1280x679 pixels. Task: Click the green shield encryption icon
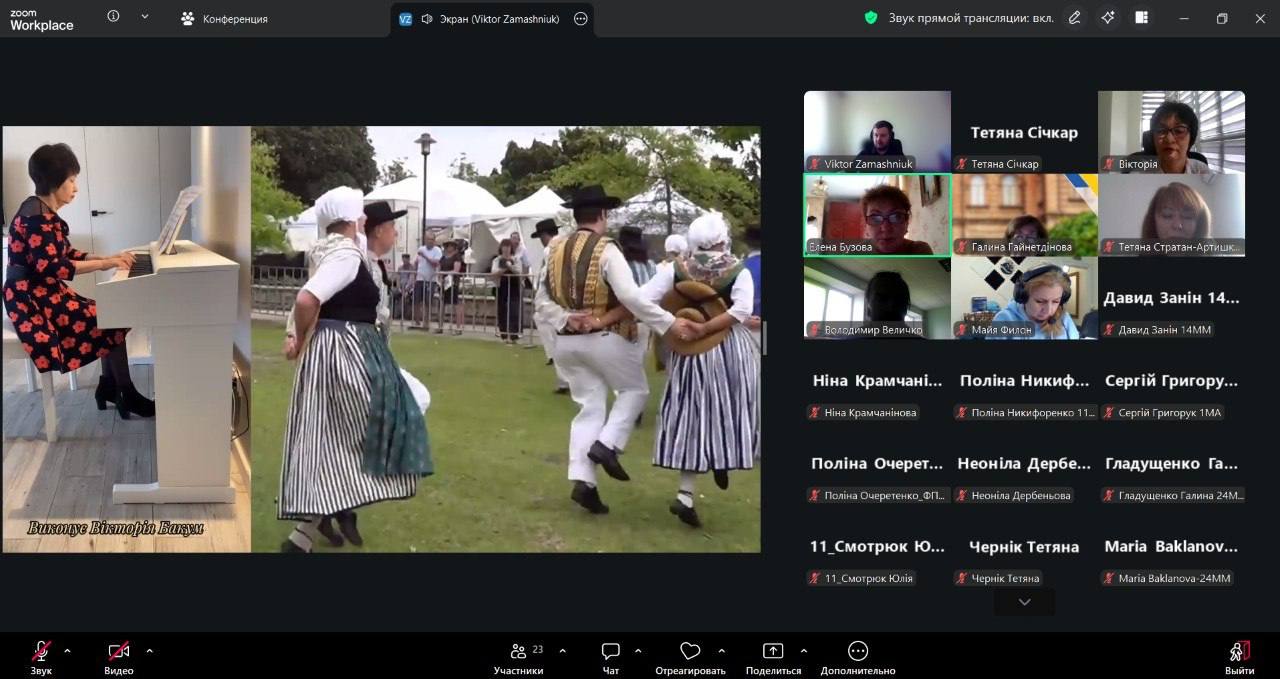pos(871,18)
